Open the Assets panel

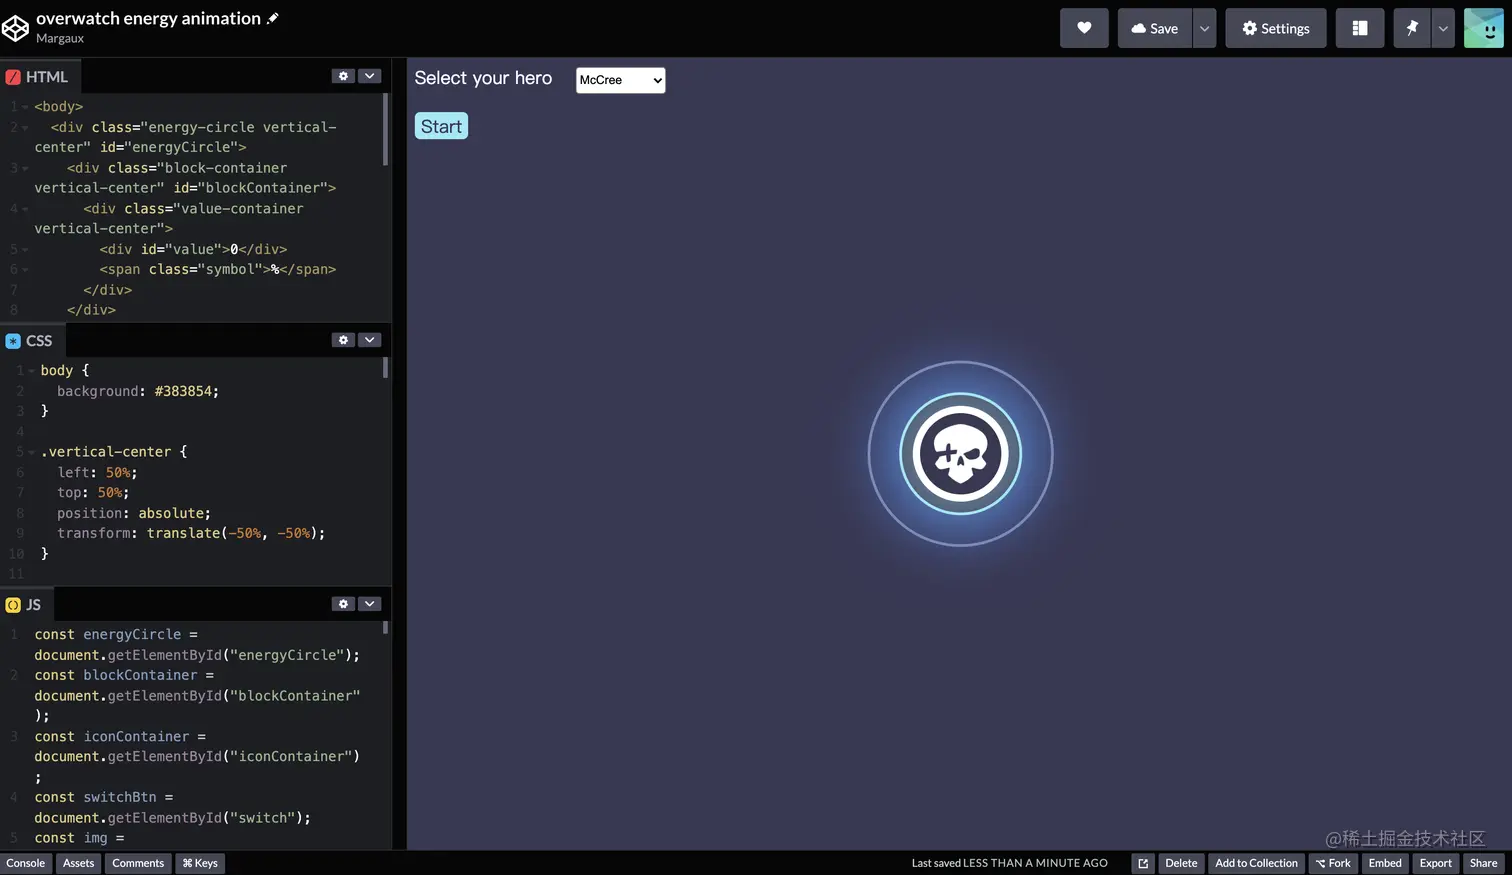click(x=78, y=863)
